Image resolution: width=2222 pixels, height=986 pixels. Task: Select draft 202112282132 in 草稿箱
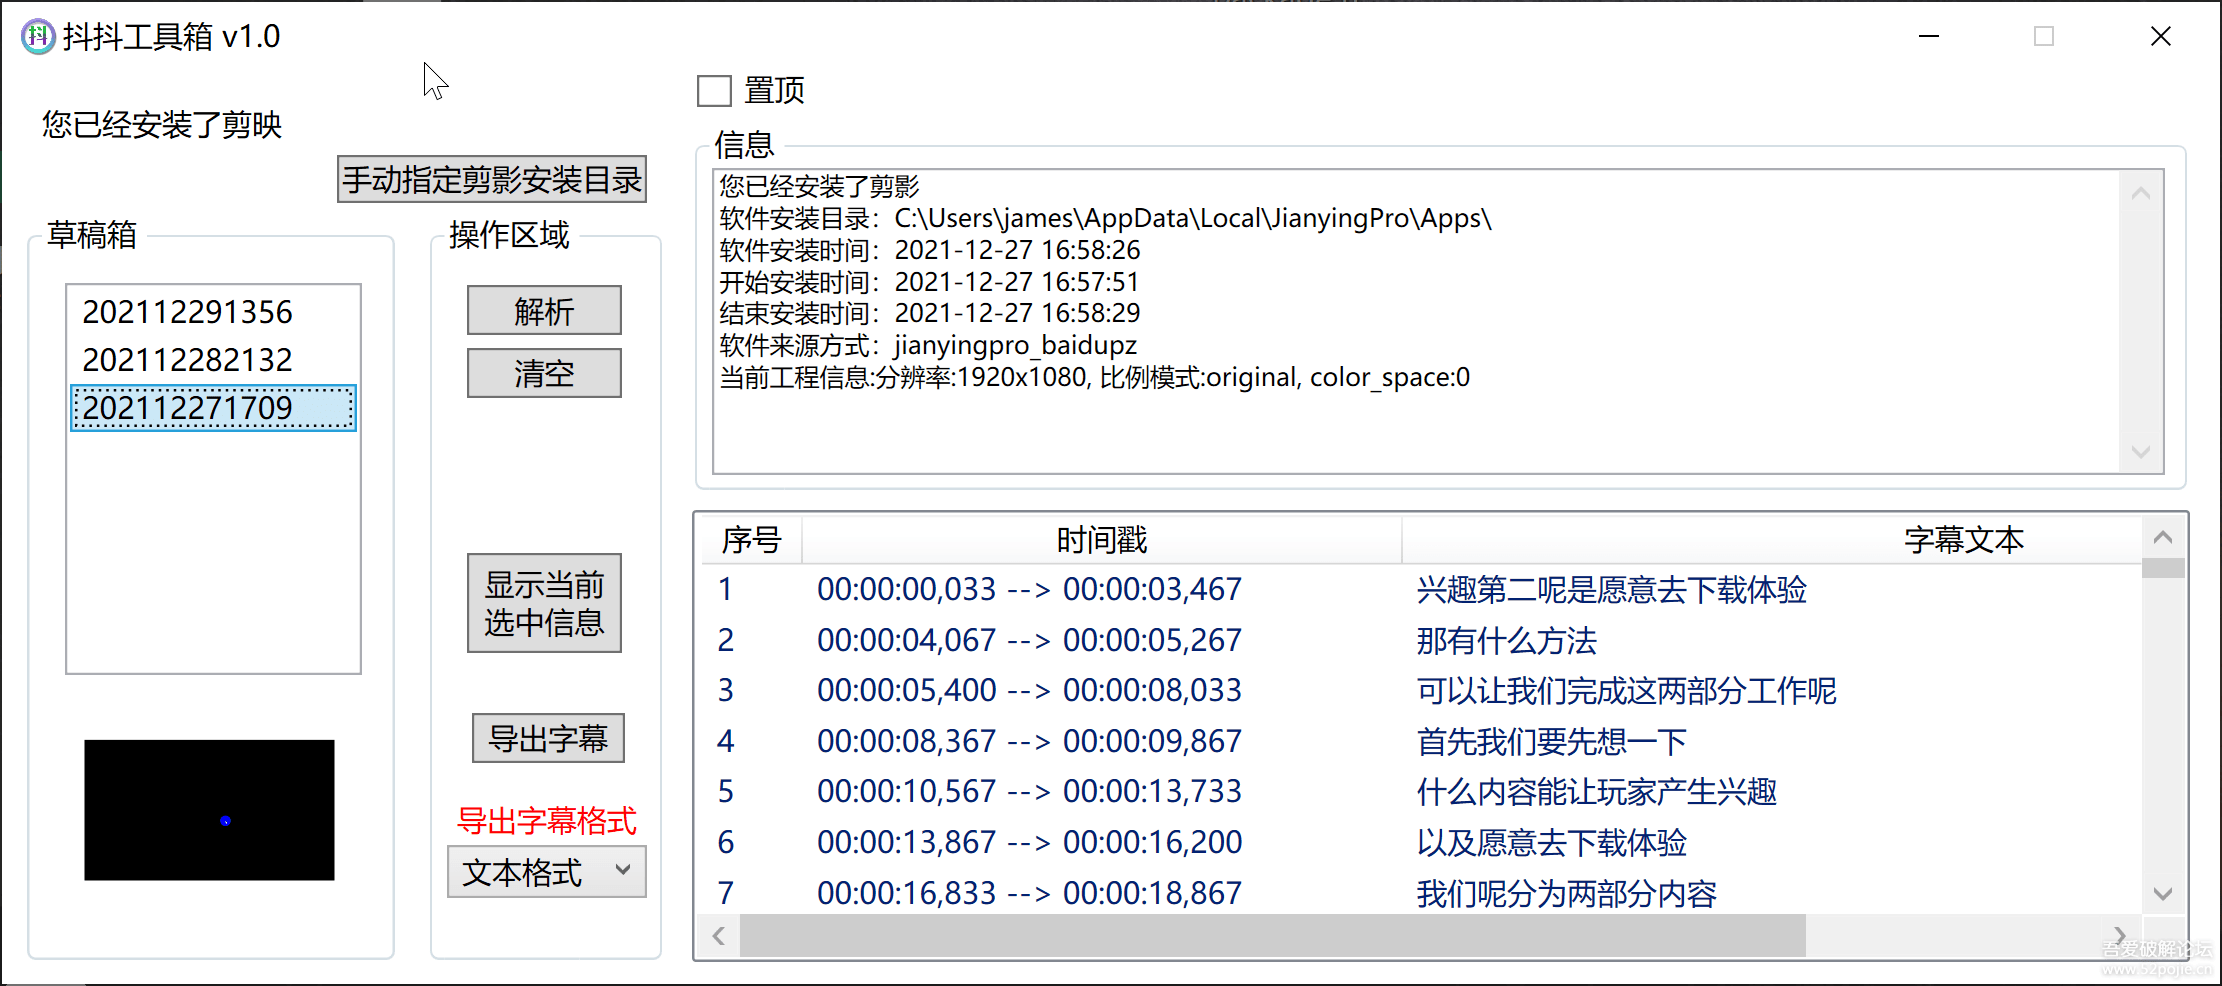click(x=188, y=359)
